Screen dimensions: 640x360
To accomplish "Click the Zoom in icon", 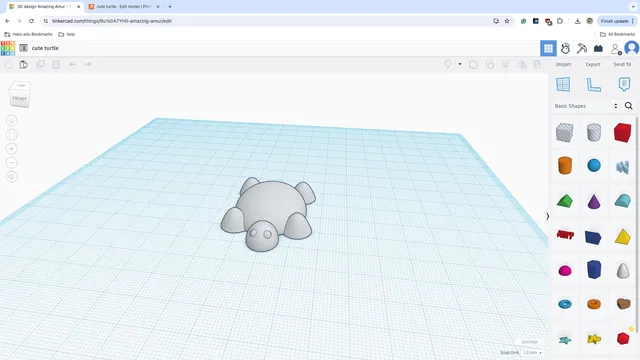I will (12, 149).
